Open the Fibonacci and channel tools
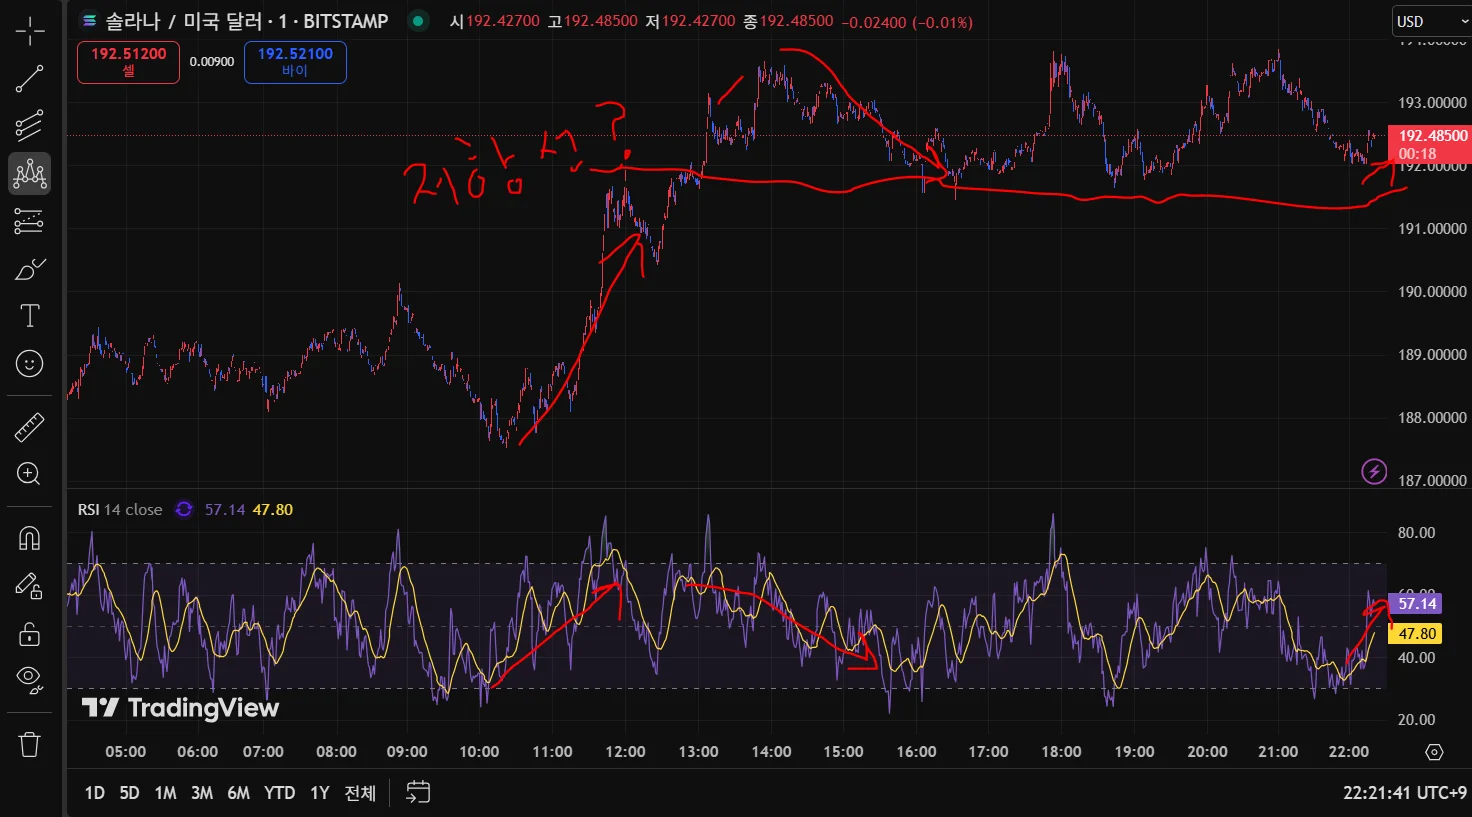The image size is (1472, 817). [30, 126]
